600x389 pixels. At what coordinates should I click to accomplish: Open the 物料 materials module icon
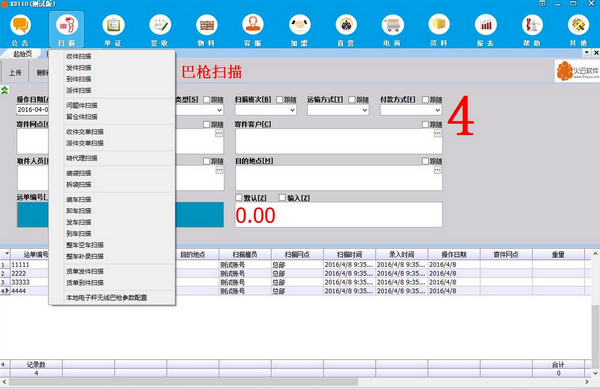coord(206,30)
